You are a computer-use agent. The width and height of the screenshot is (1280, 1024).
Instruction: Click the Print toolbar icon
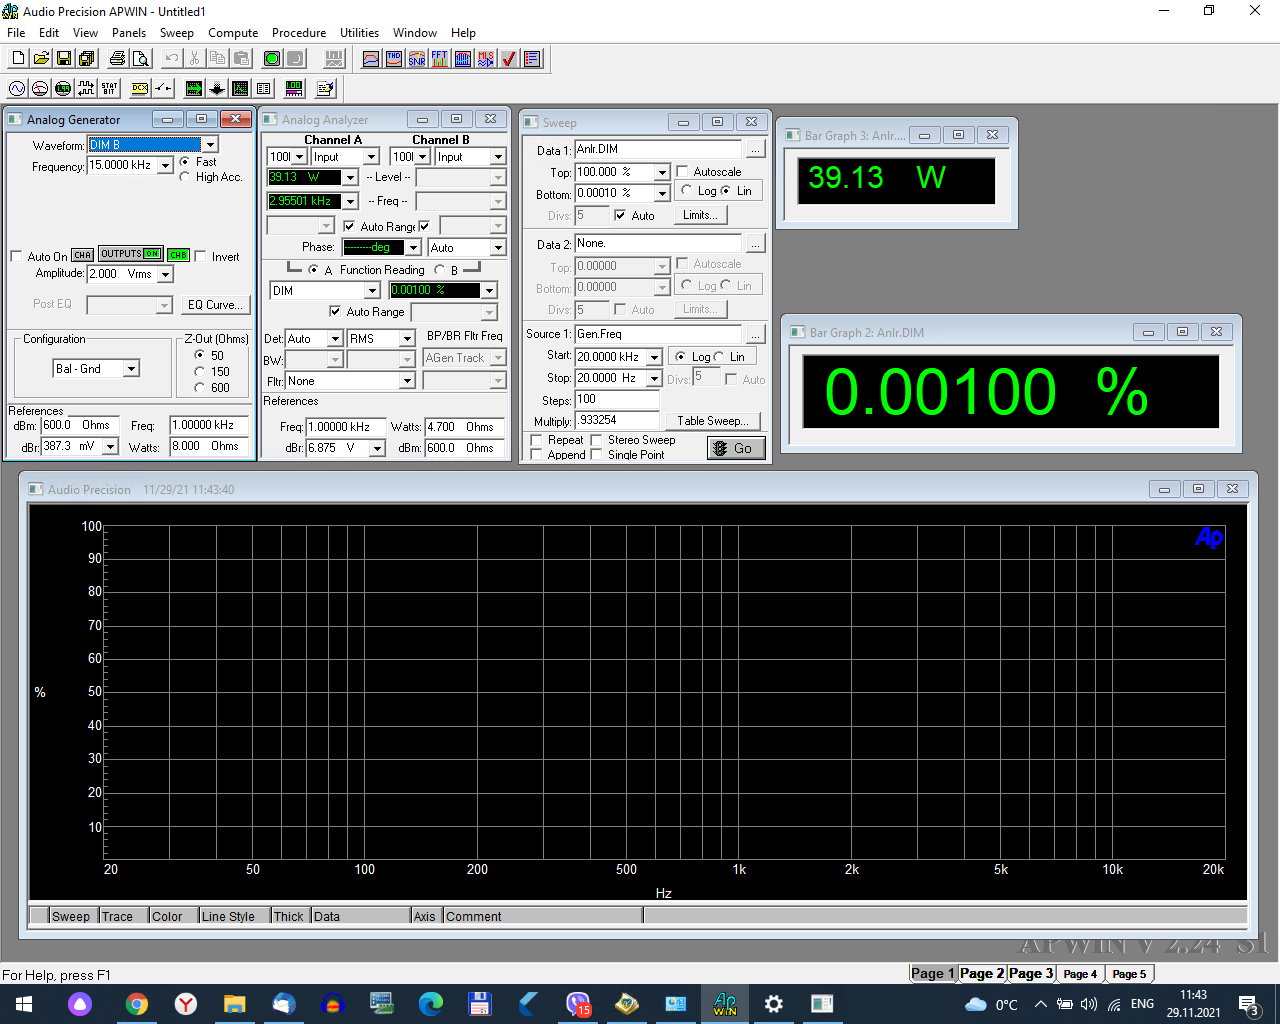[118, 59]
